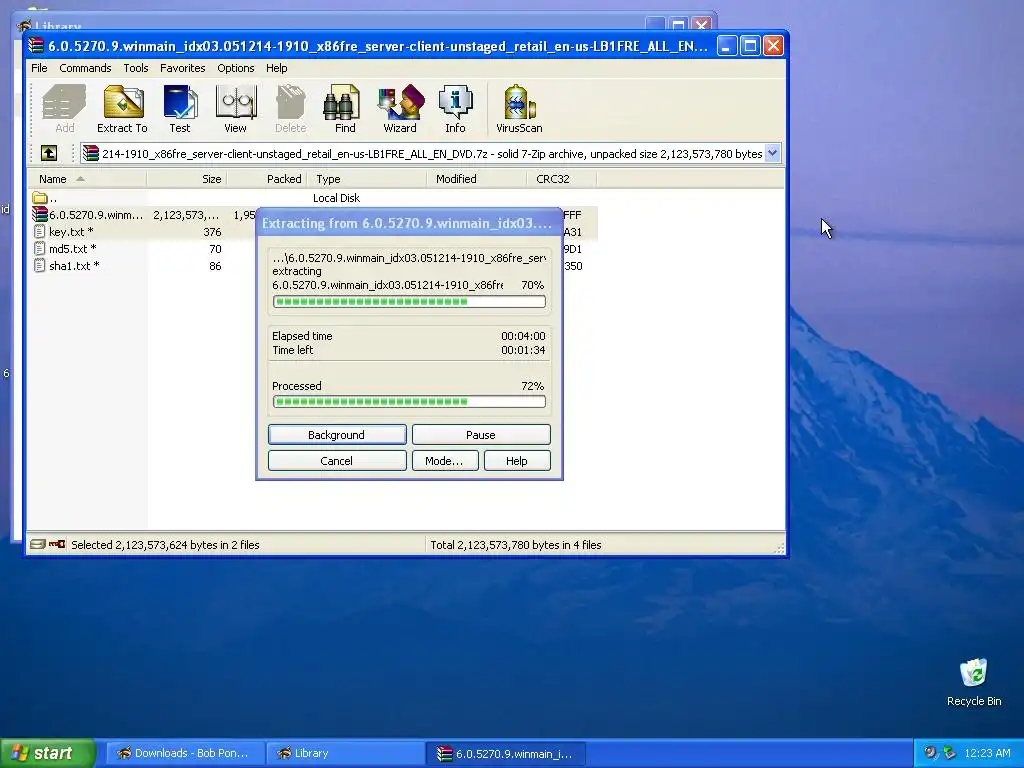Click the file extraction progress bar at 70%
Viewport: 1024px width, 768px height.
(409, 302)
